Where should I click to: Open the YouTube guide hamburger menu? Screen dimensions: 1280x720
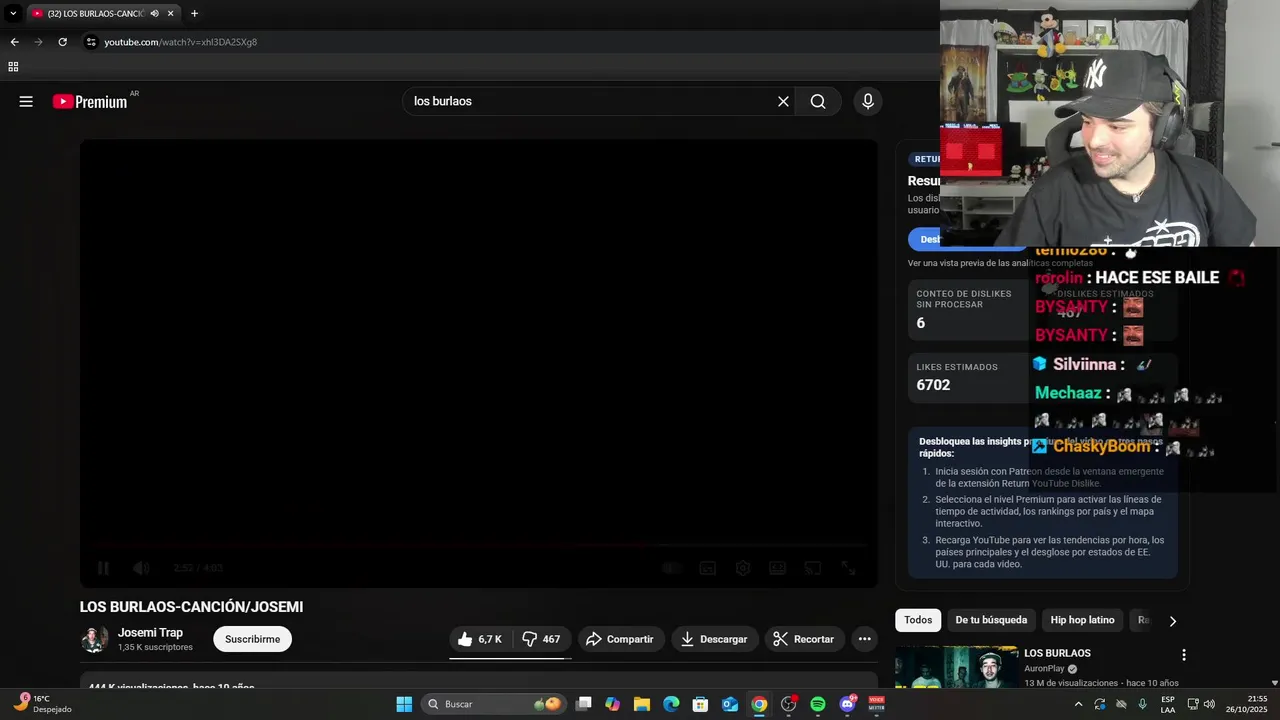pos(26,101)
